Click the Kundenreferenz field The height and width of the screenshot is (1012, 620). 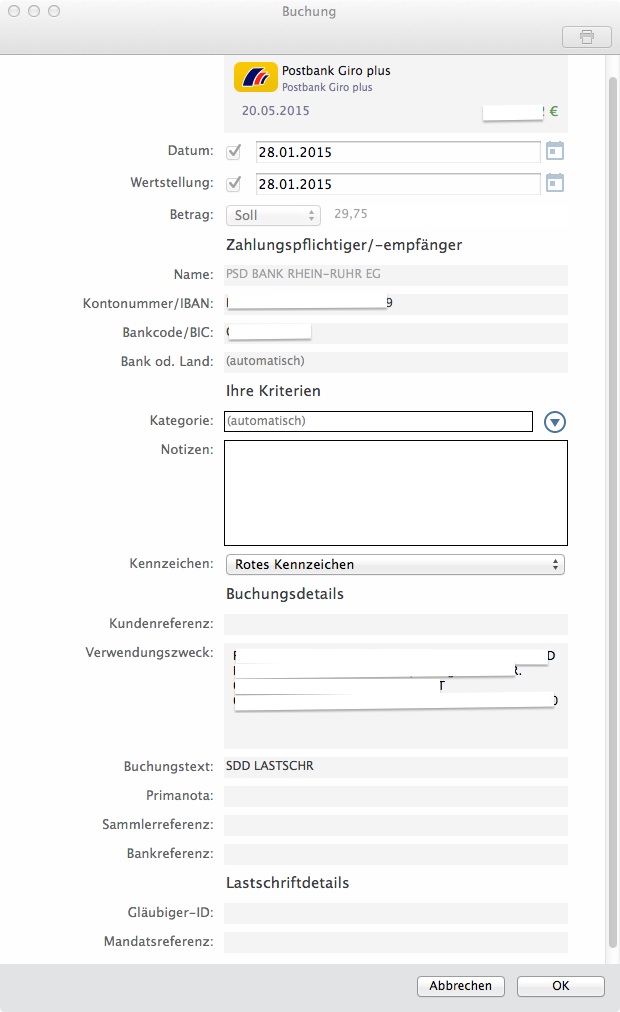click(395, 624)
